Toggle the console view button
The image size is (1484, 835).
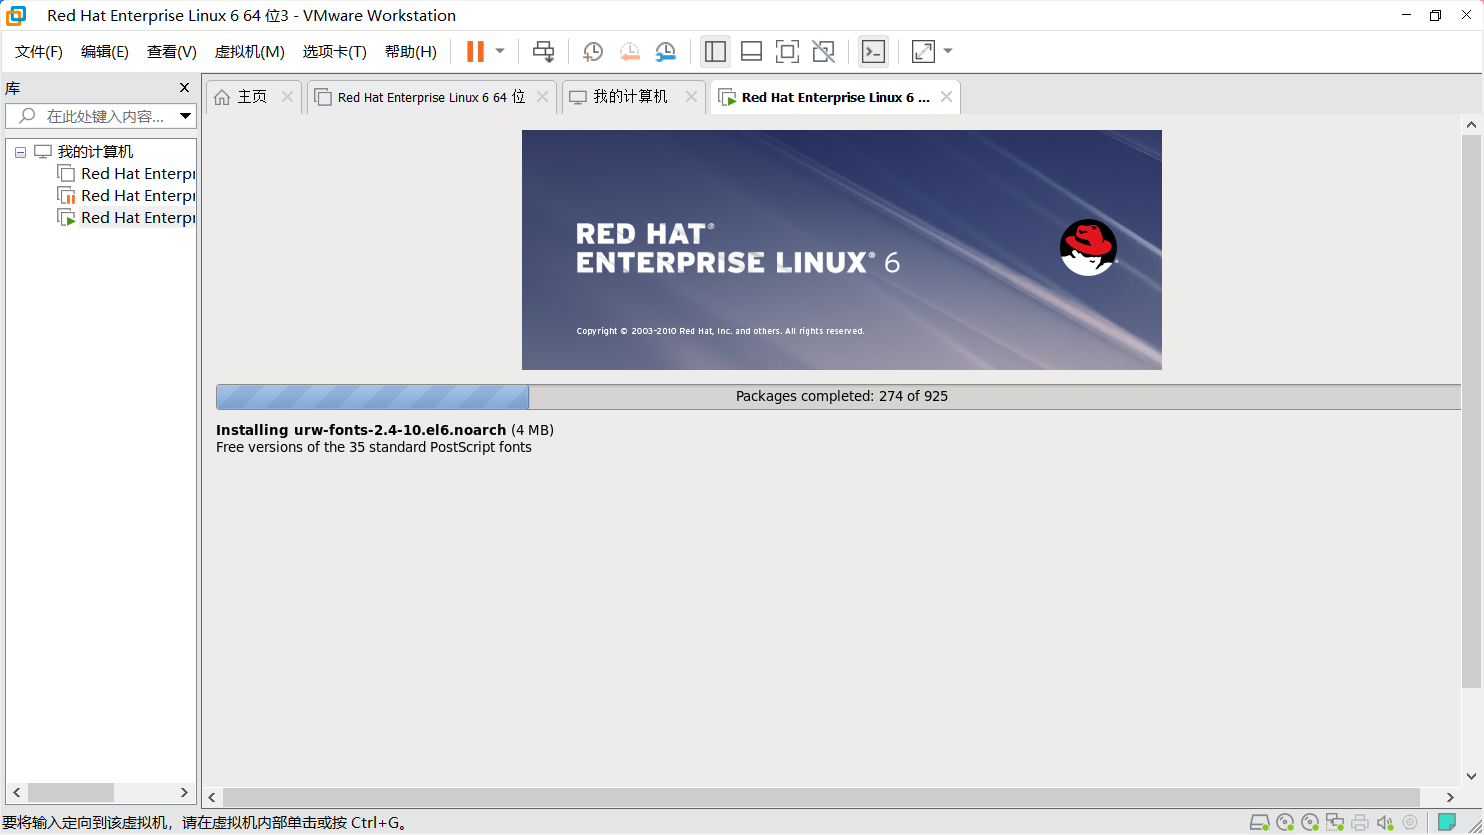(873, 52)
